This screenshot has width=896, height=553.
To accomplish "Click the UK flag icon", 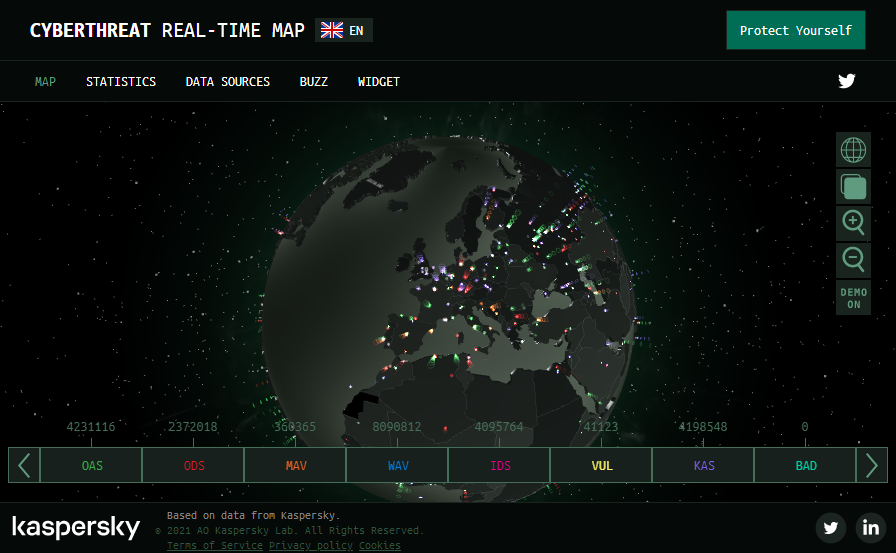I will coord(332,30).
